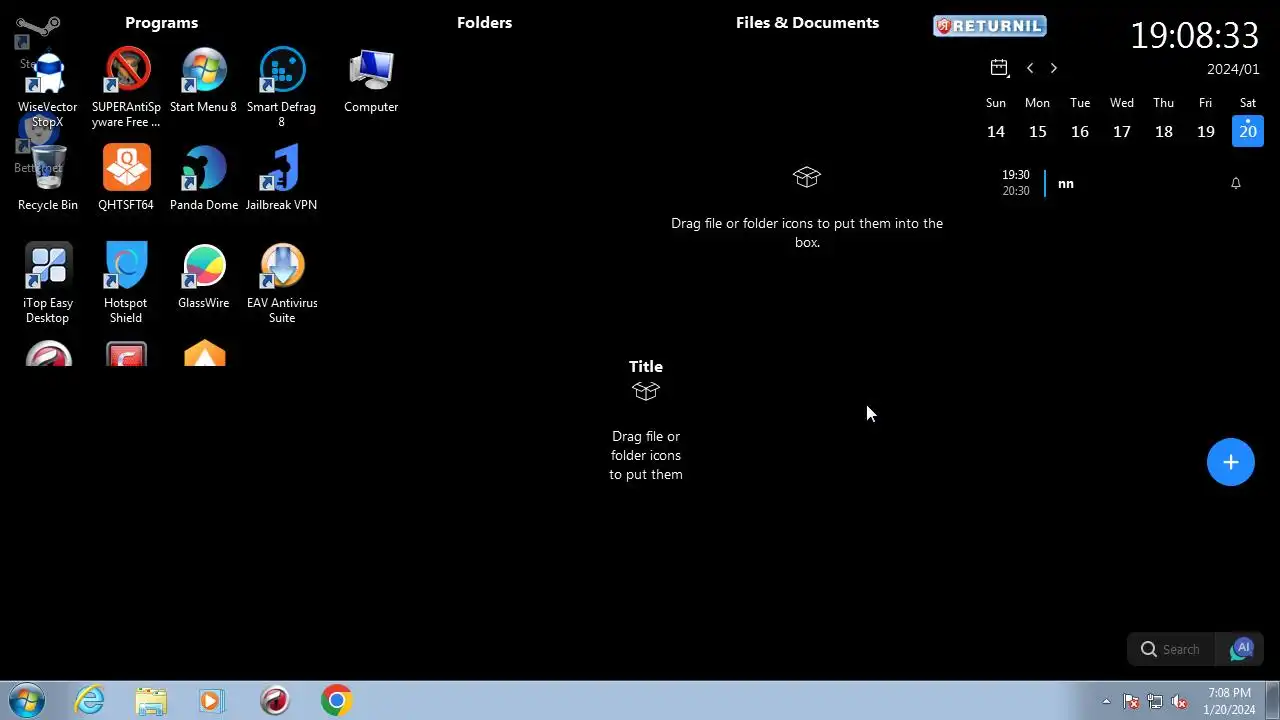This screenshot has width=1280, height=720.
Task: Select Tuesday 16 in the calendar
Action: [1080, 132]
